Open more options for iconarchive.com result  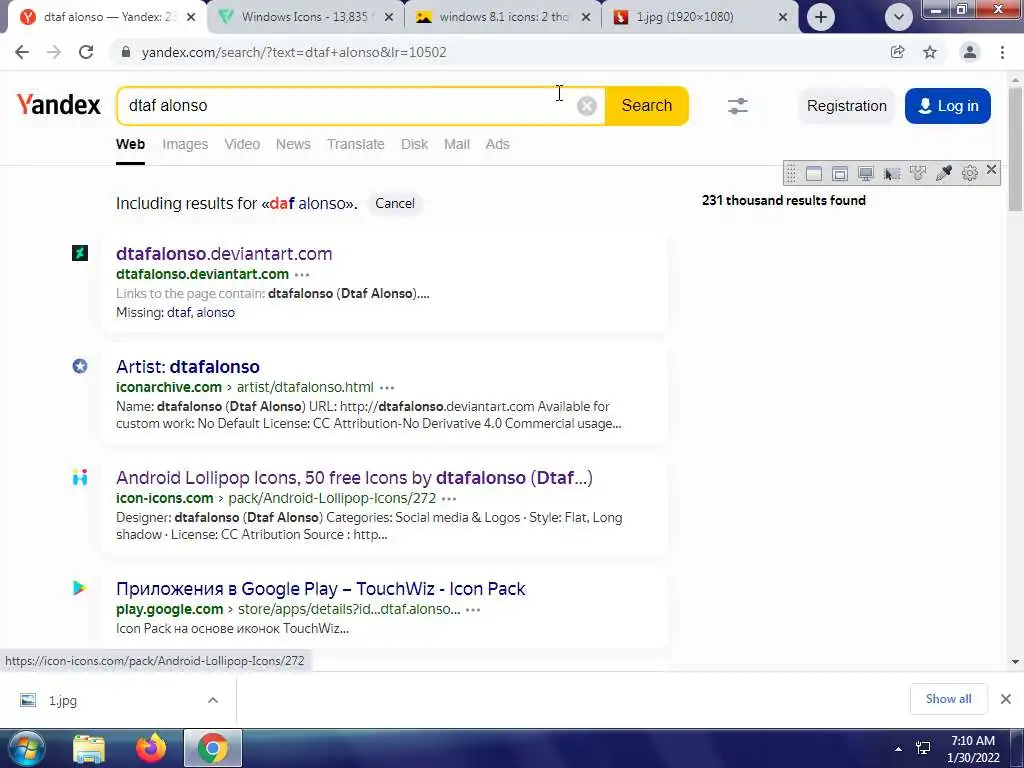[x=387, y=388]
